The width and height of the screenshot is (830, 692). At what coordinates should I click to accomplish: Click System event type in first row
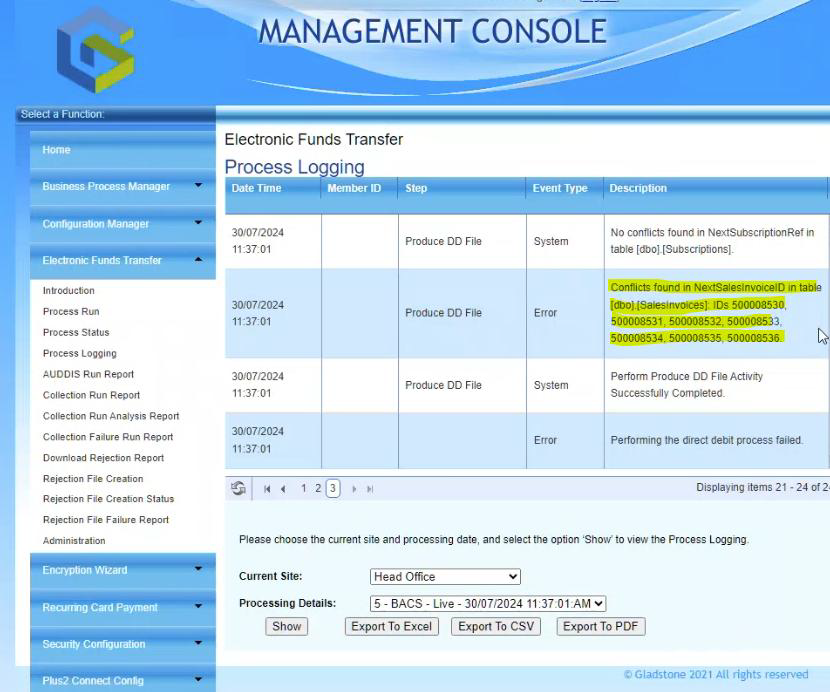[x=551, y=241]
